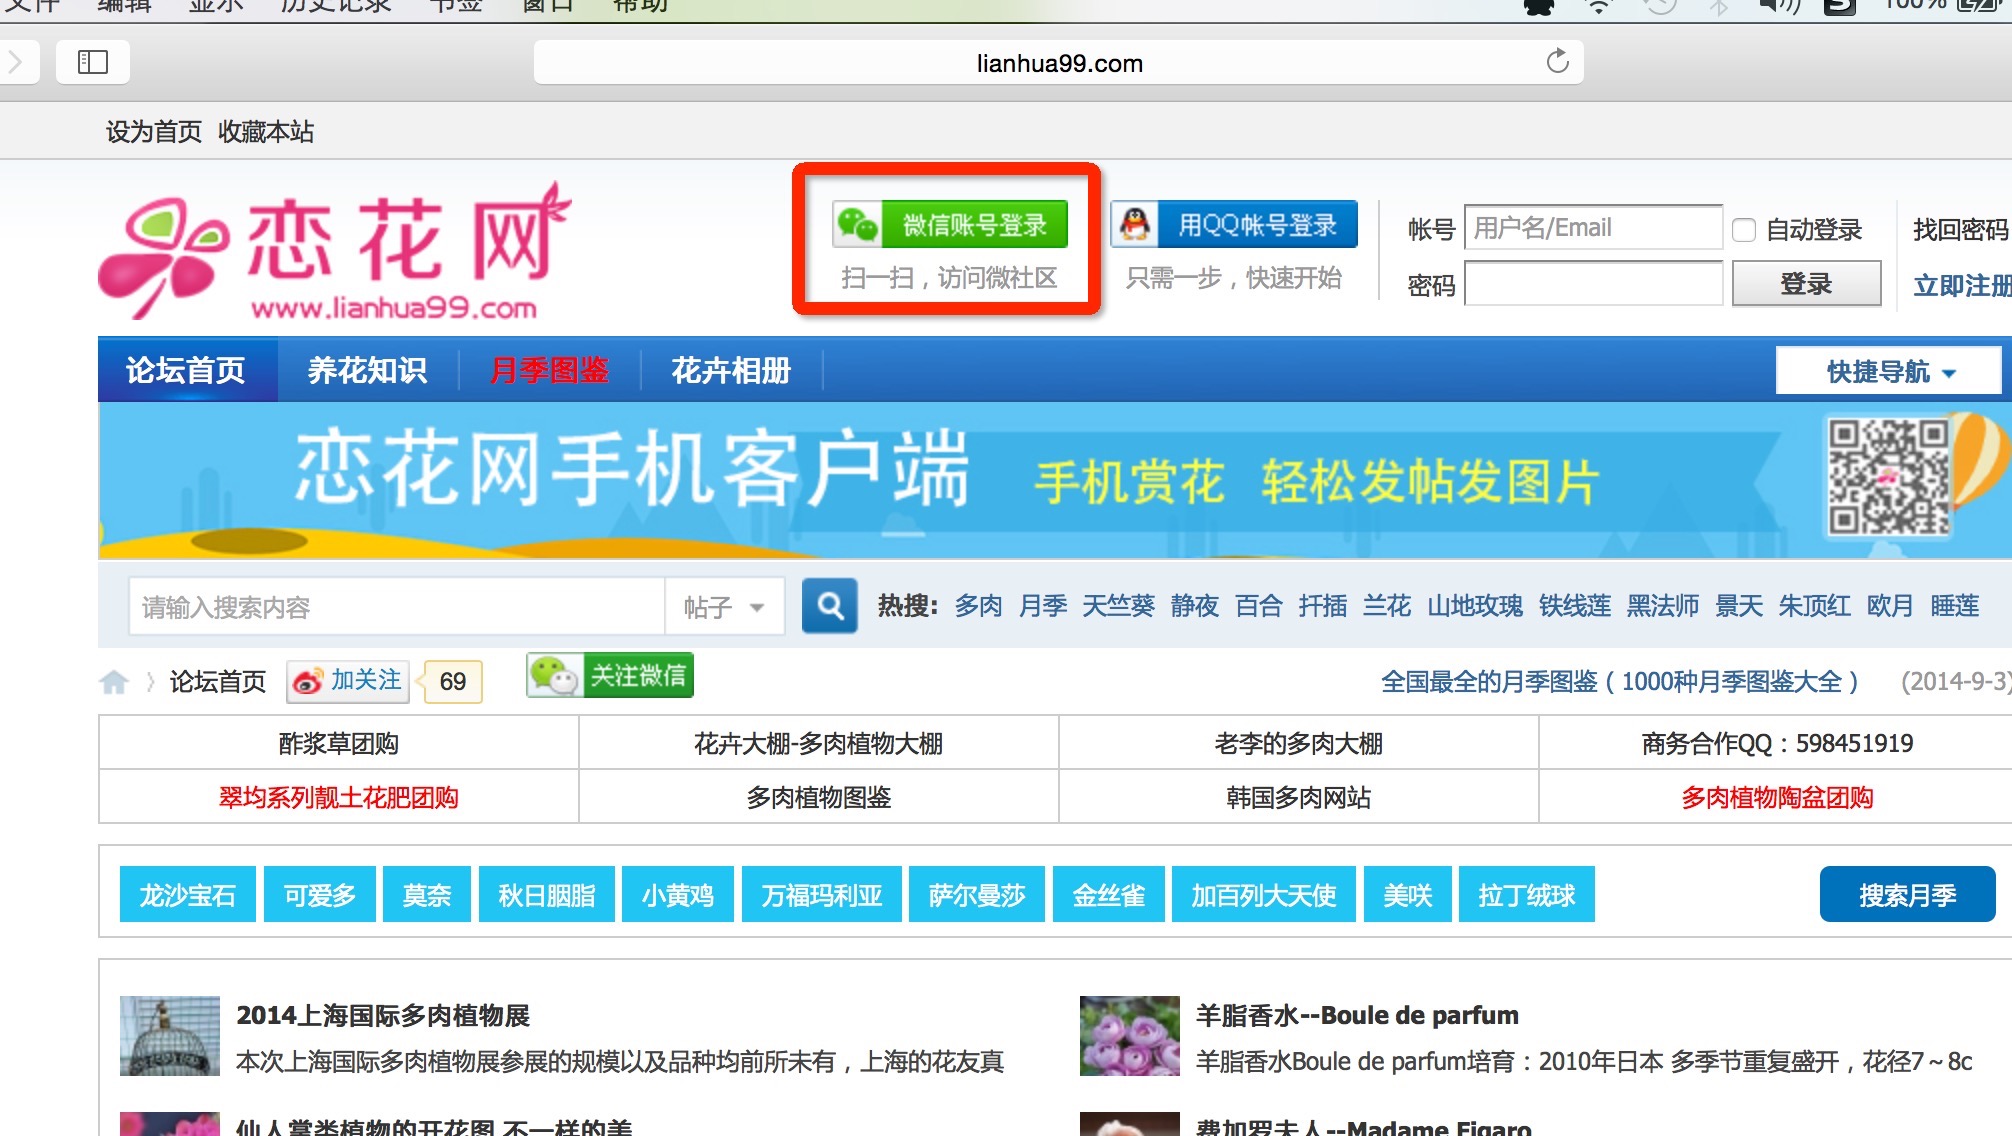
Task: Select the 龙沙宝石 rose tag
Action: tap(188, 894)
